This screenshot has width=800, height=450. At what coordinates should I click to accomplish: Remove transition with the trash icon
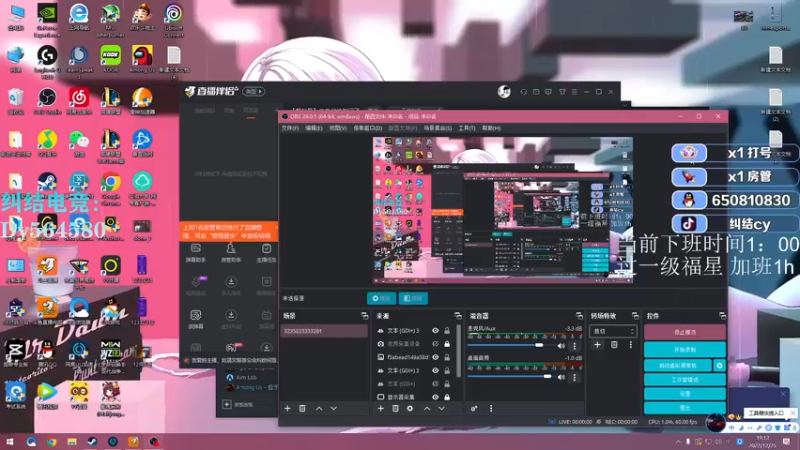point(614,345)
